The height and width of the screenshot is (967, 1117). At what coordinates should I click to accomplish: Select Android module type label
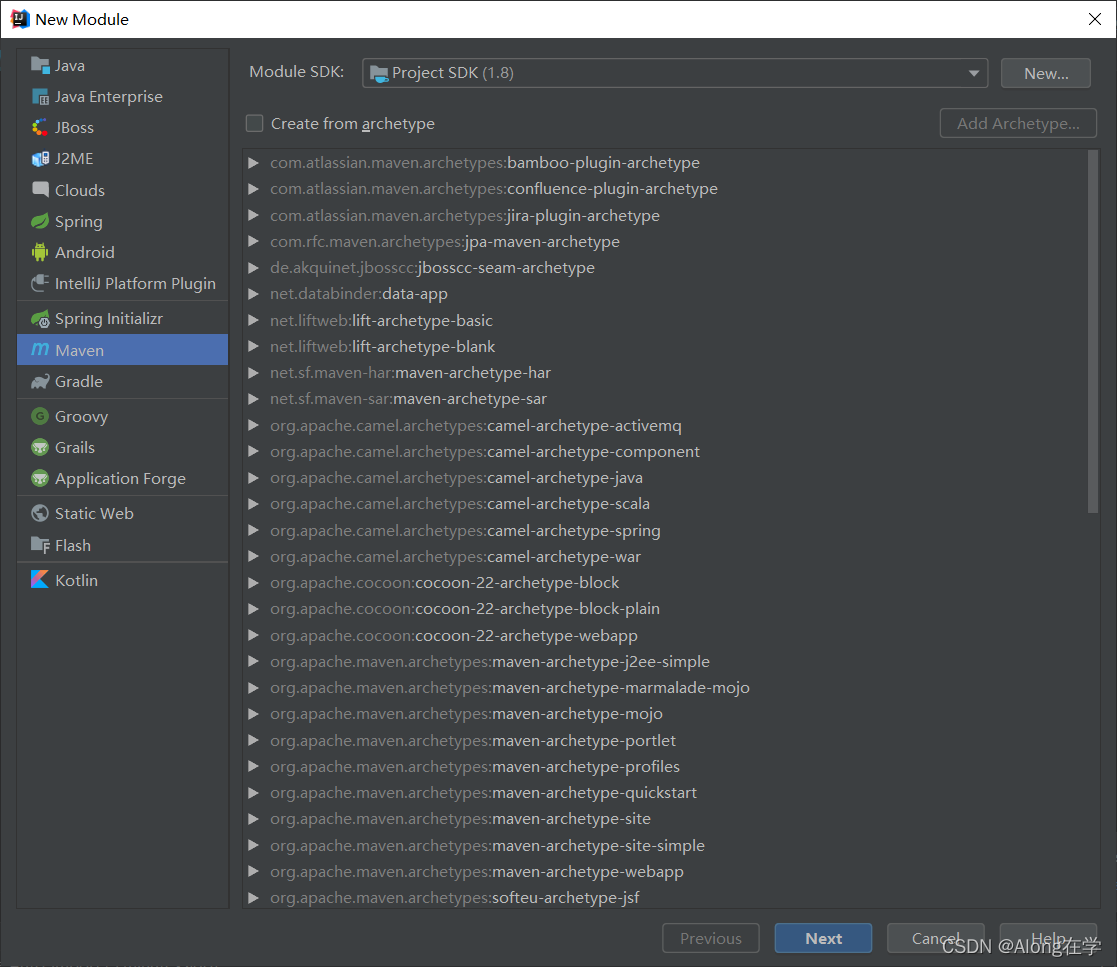tap(84, 252)
